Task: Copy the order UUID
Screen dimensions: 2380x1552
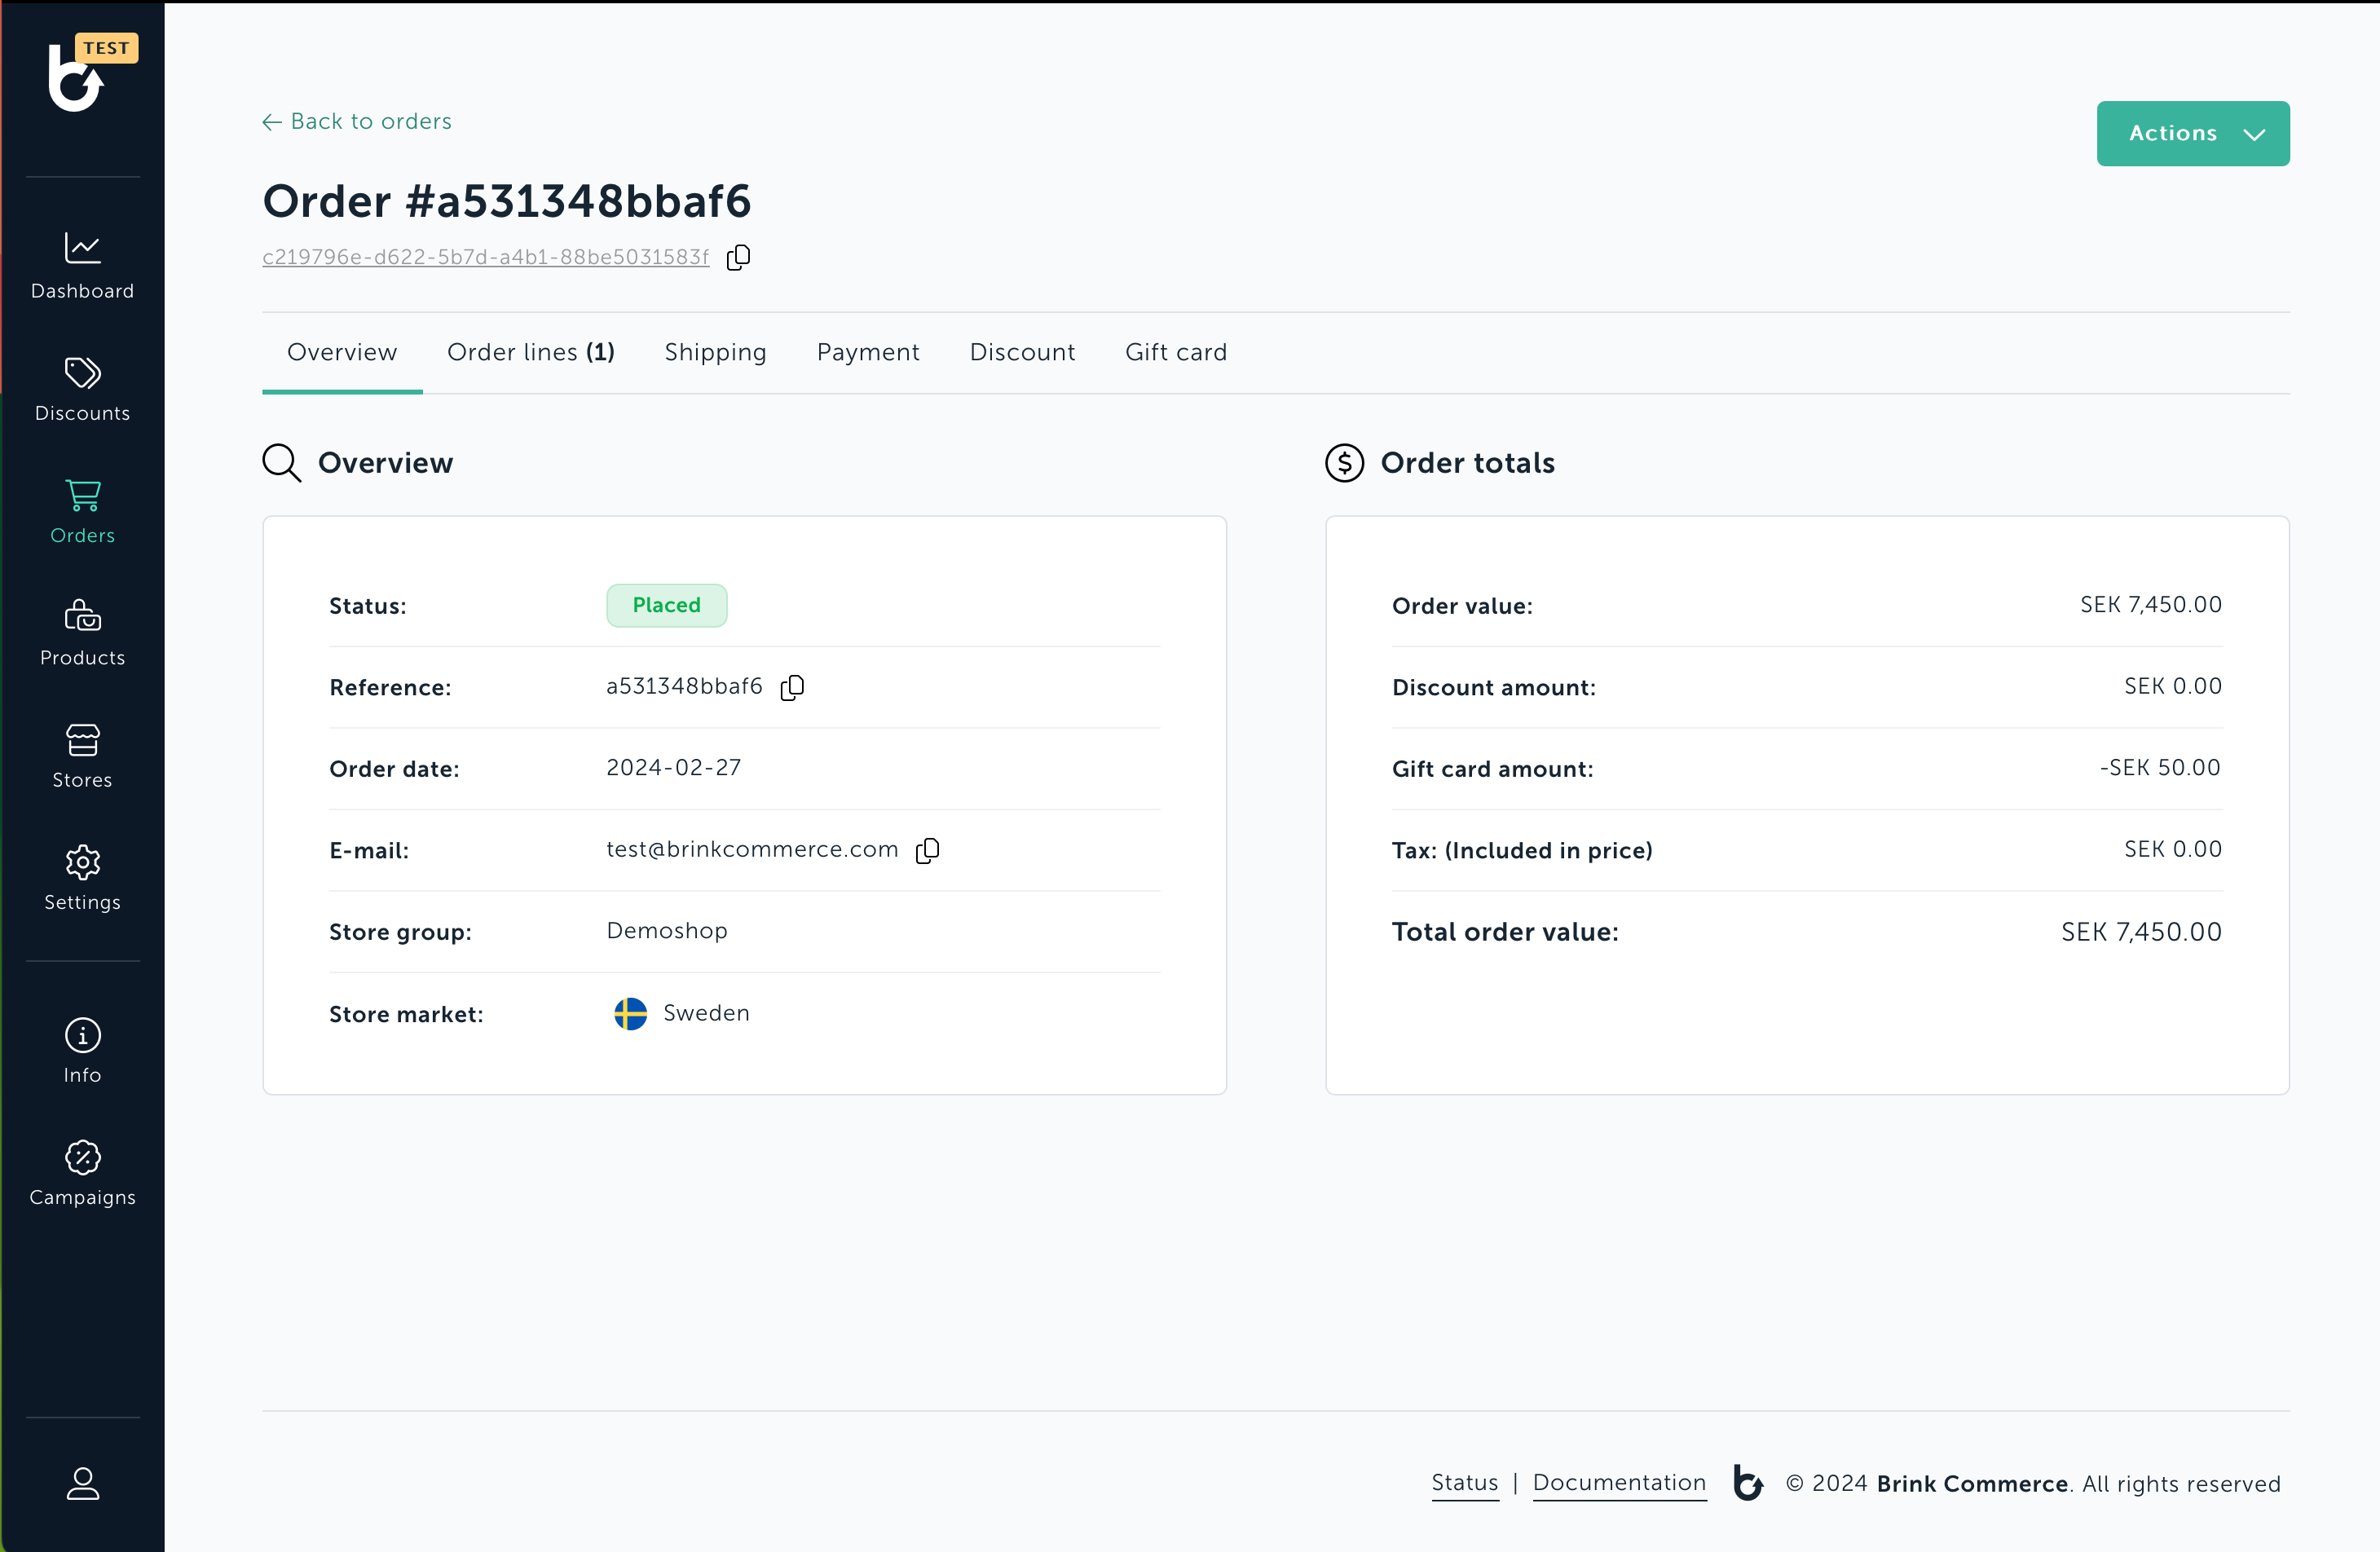Action: pyautogui.click(x=739, y=257)
